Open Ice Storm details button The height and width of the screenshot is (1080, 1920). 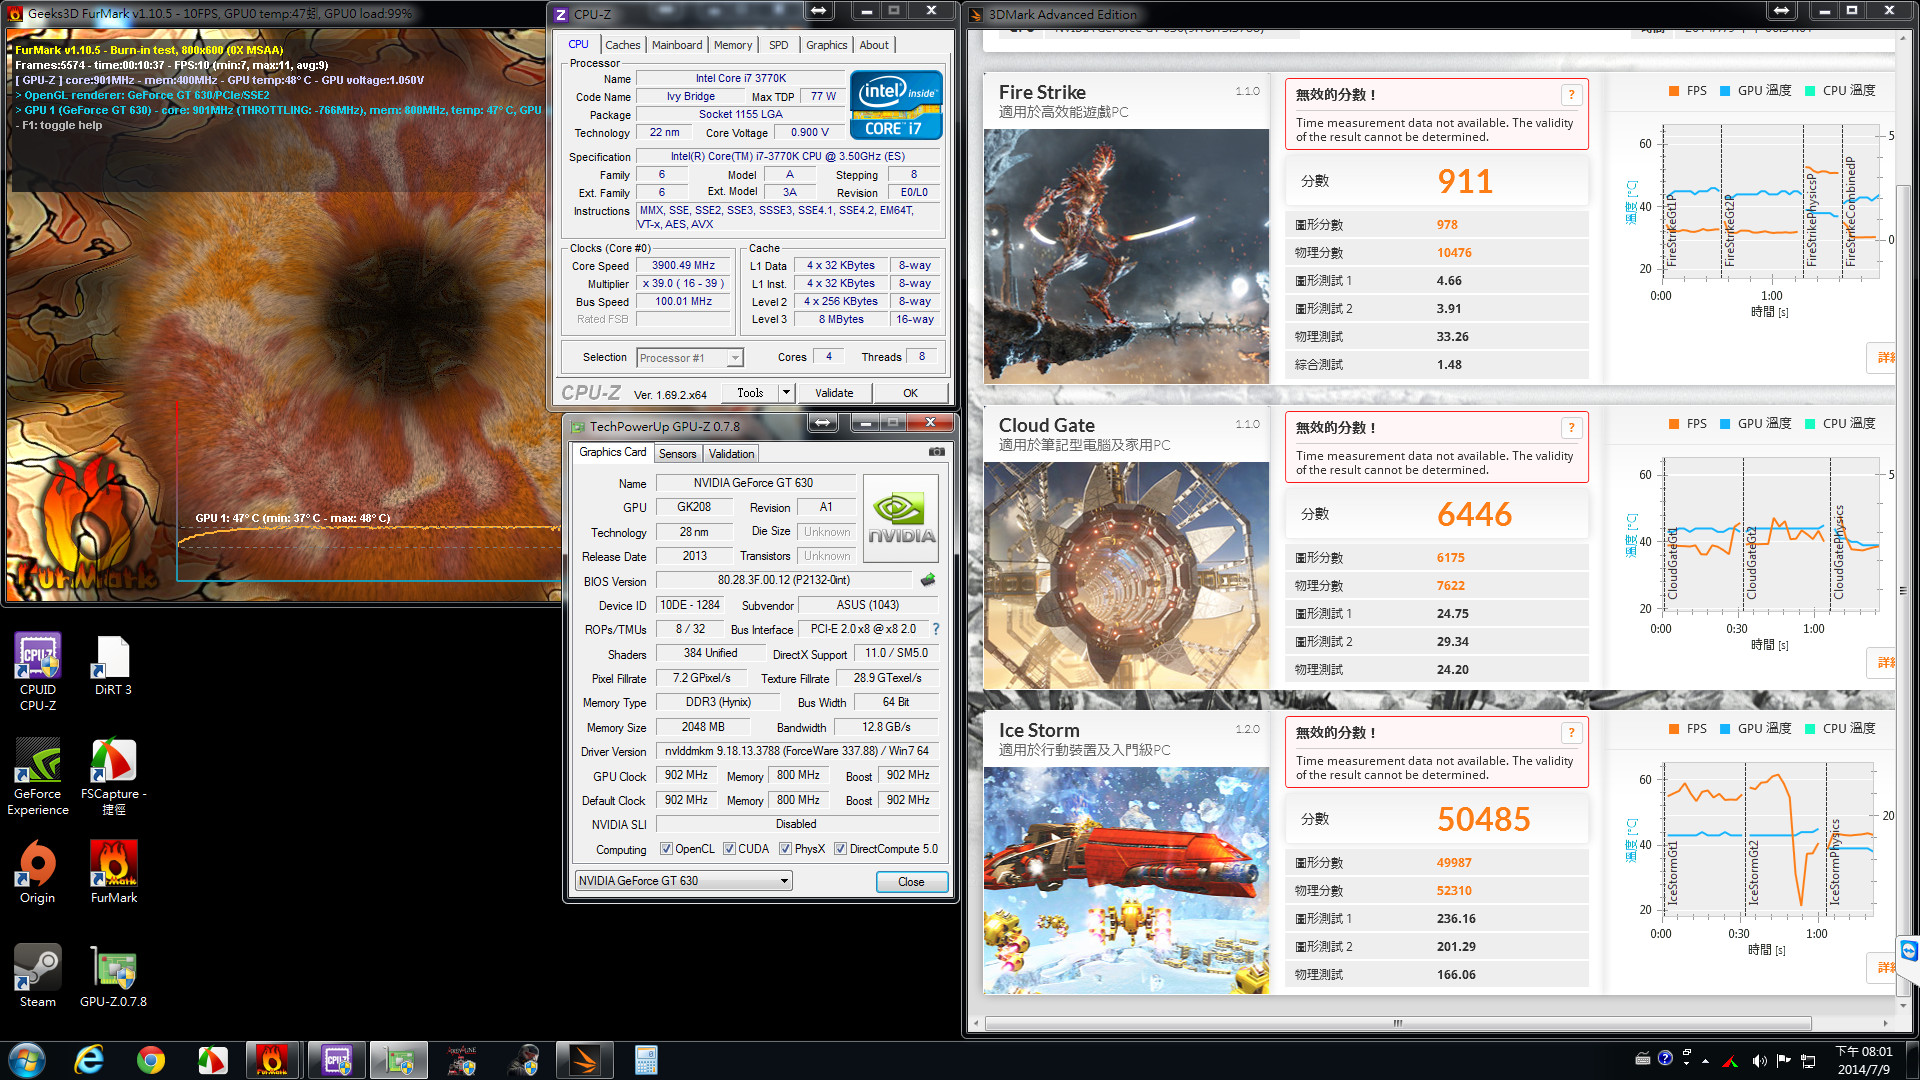point(1881,968)
